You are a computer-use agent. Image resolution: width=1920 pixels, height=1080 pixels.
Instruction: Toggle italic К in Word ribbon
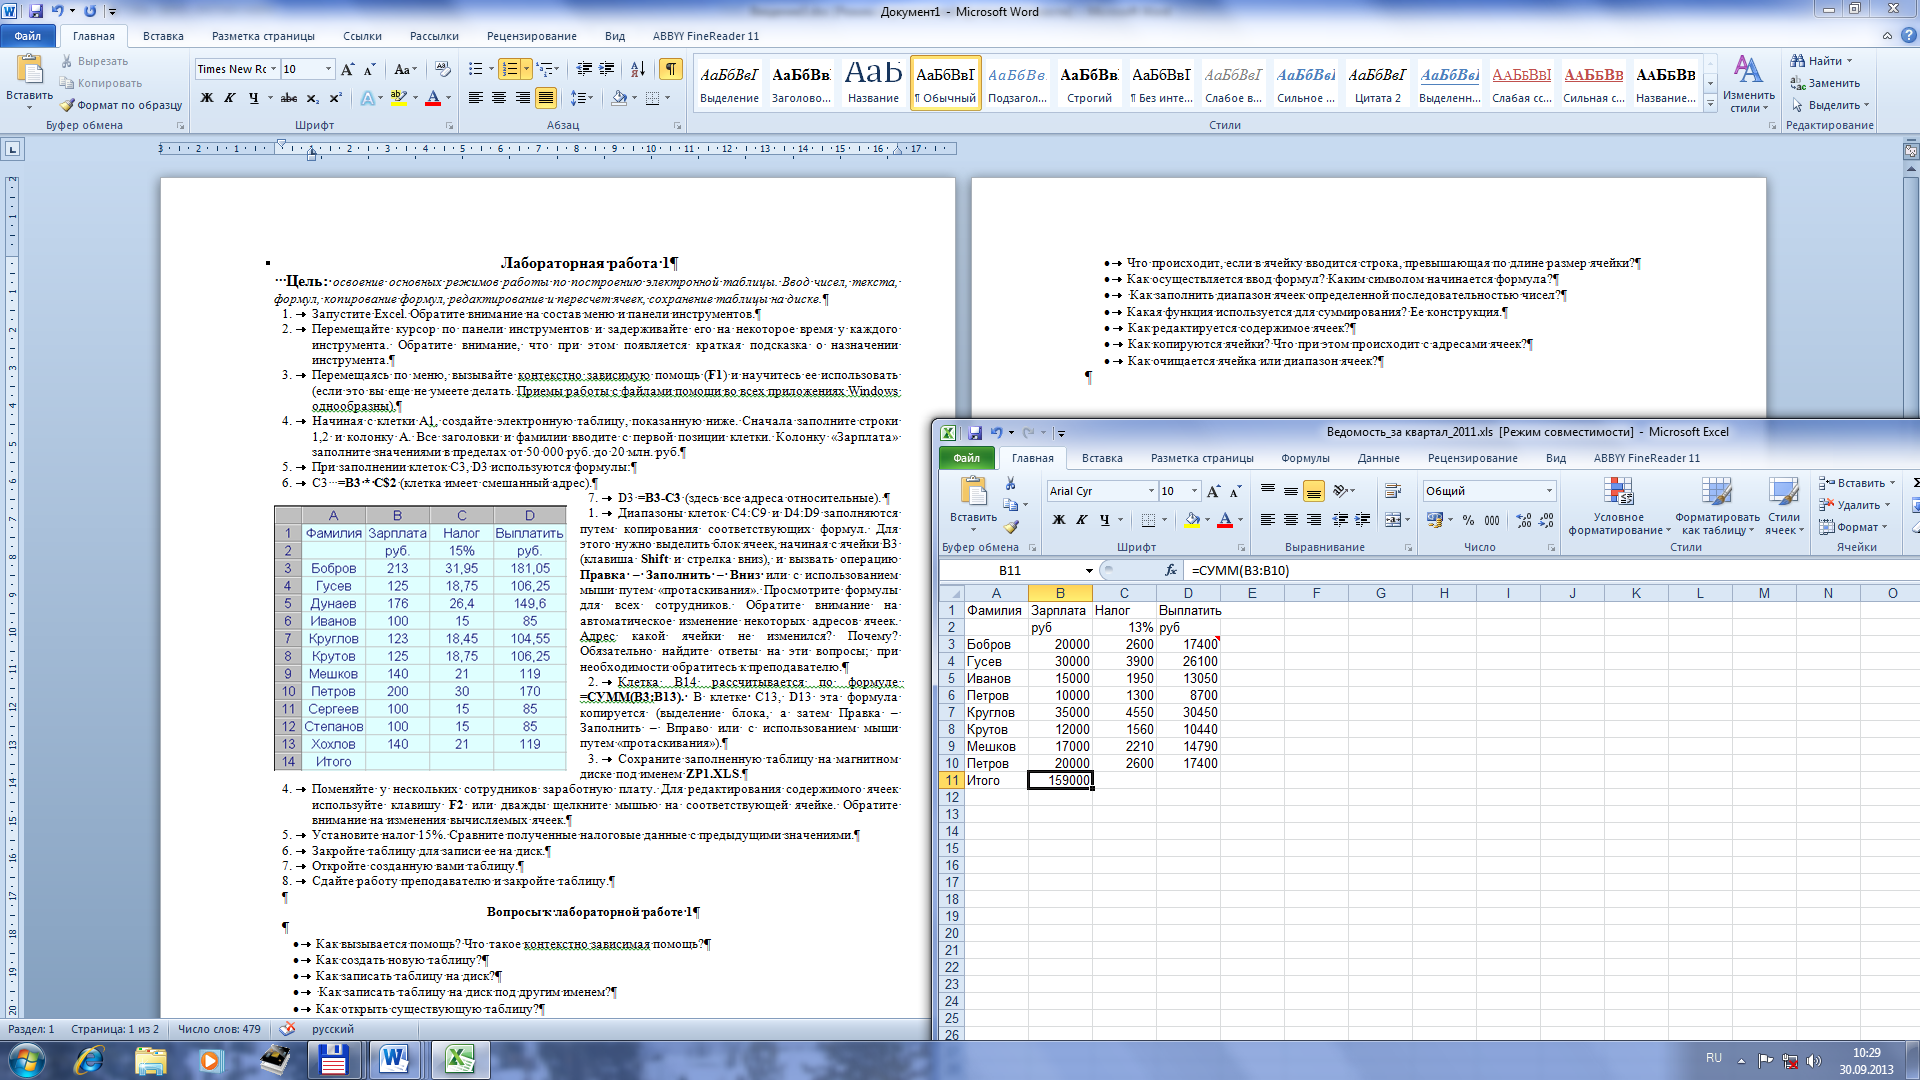click(x=230, y=98)
